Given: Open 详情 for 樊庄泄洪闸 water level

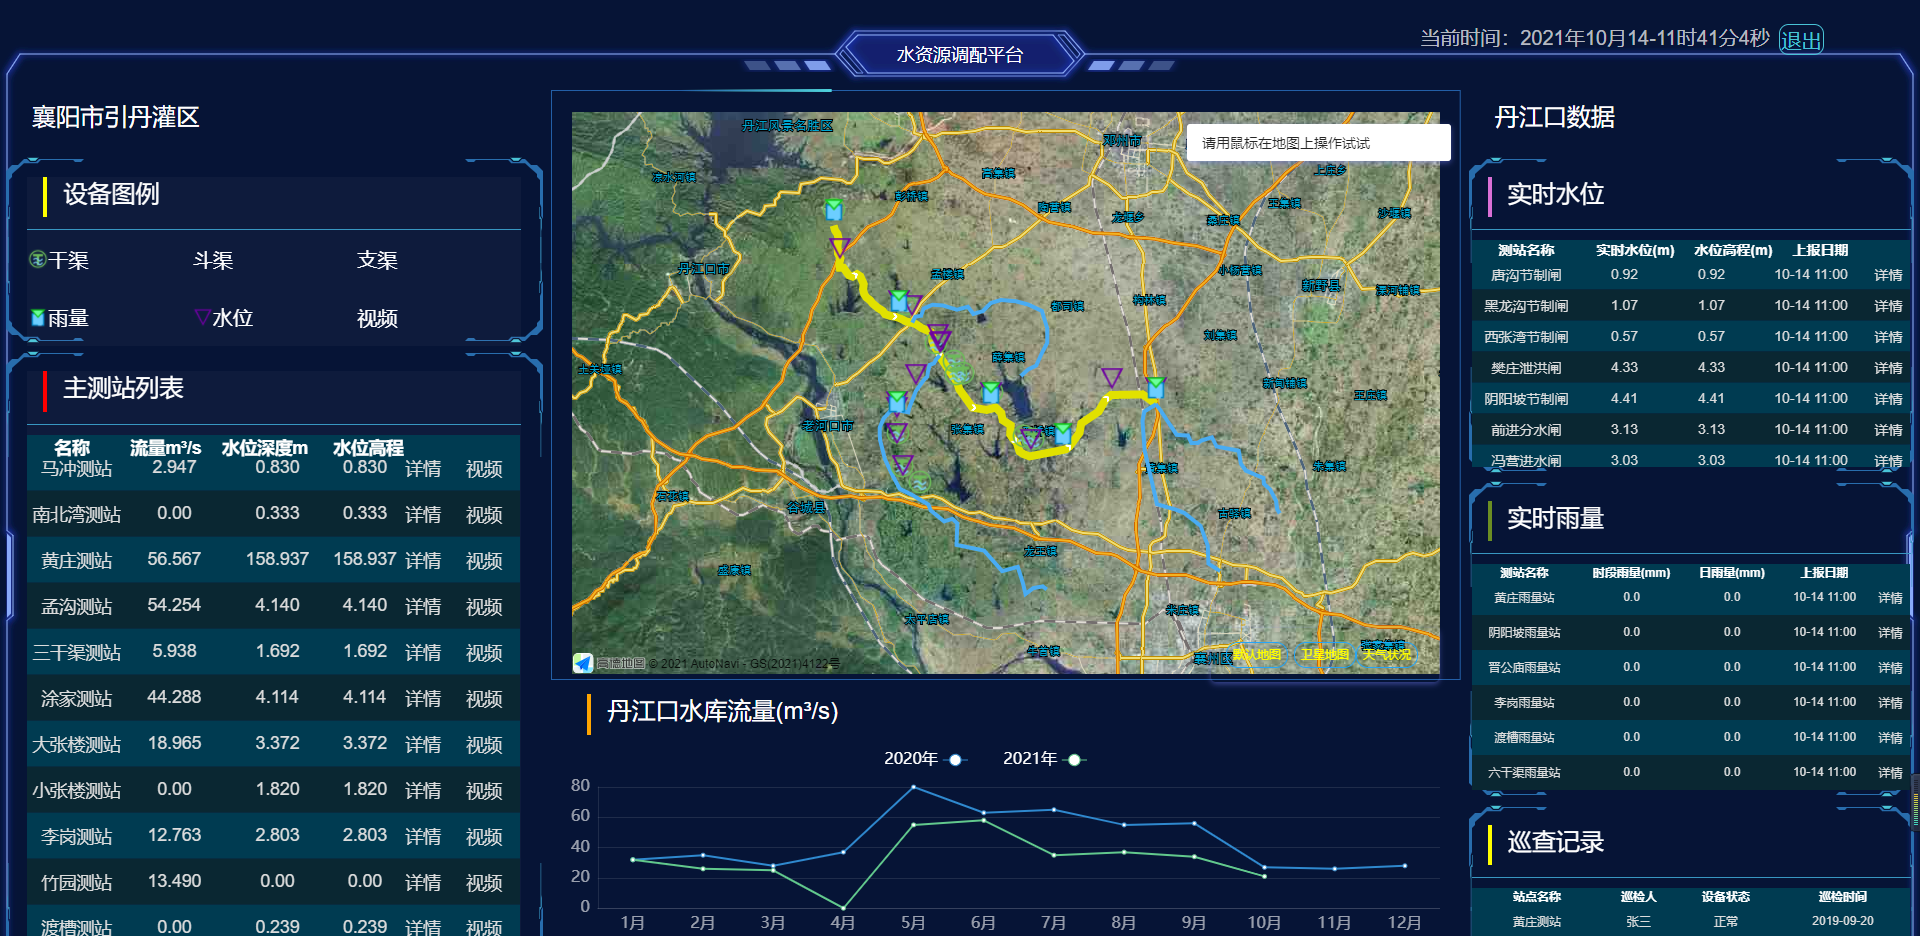Looking at the screenshot, I should tap(1888, 368).
